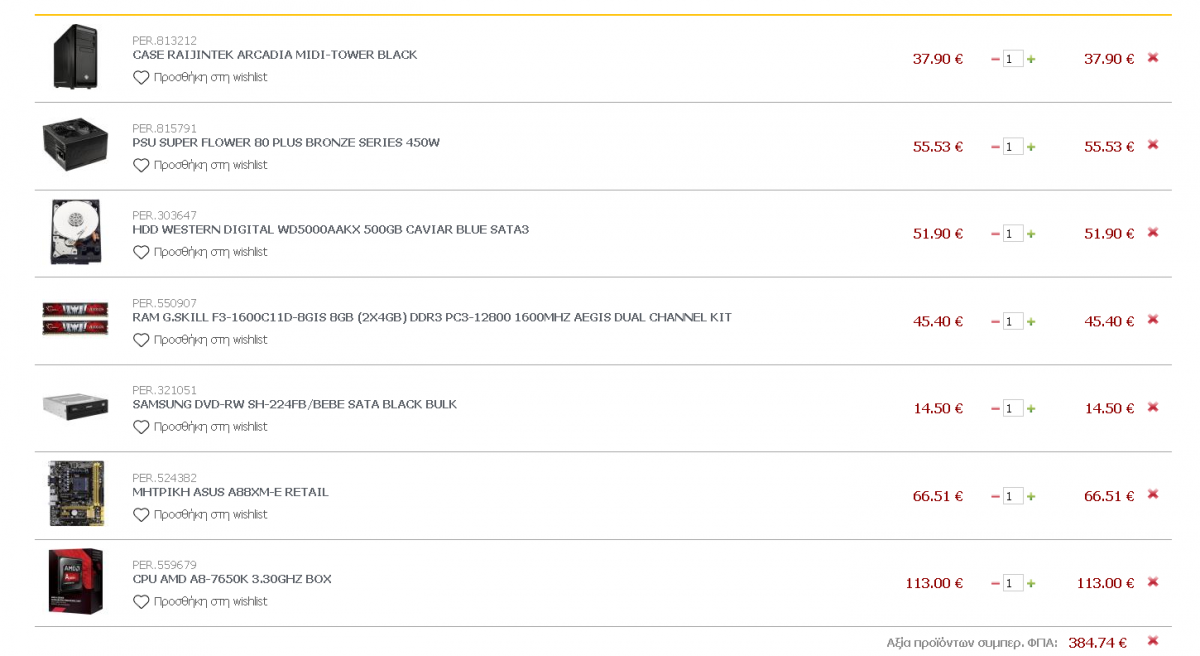This screenshot has height=656, width=1200.
Task: Click the heart icon for WD HDD
Action: (x=141, y=252)
